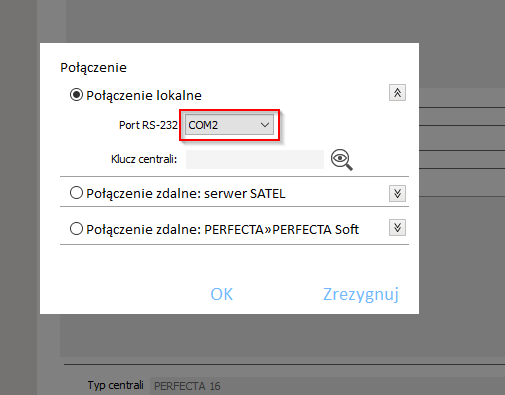Expand the PERFECTA»PERFECTA Soft section
This screenshot has width=505, height=395.
[x=397, y=228]
